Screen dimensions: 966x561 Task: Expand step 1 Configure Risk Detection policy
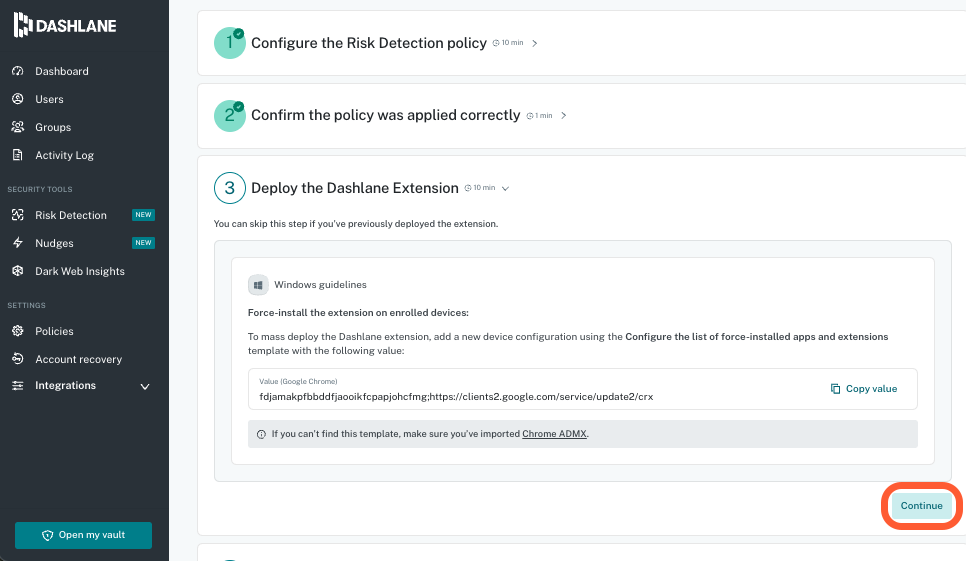click(x=535, y=43)
